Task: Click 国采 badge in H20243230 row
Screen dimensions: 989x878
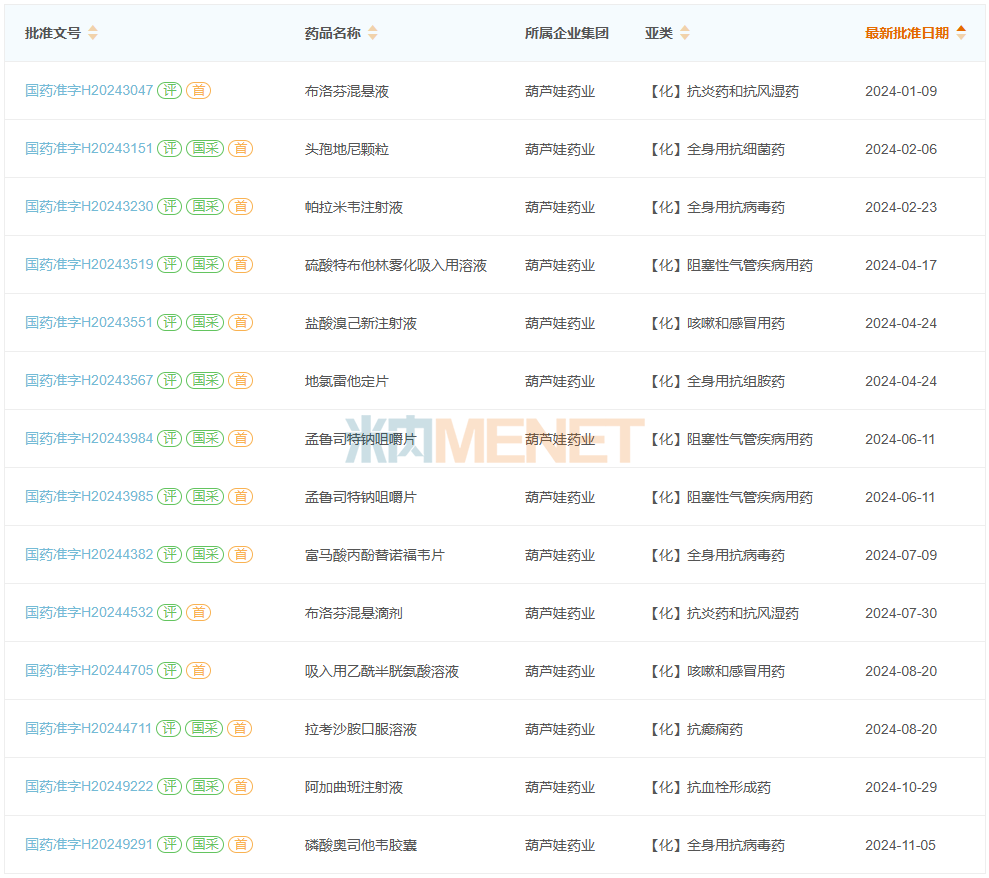Action: coord(205,207)
